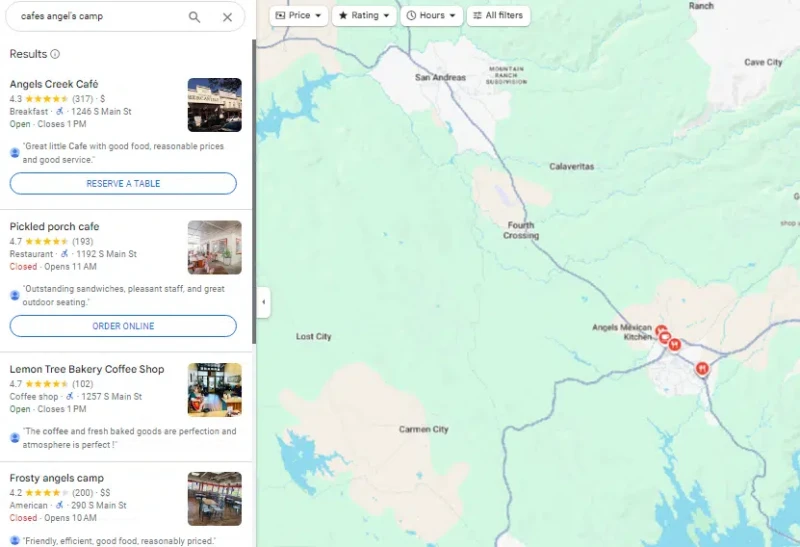The image size is (800, 547).
Task: Click the star icon in Rating filter
Action: (x=343, y=15)
